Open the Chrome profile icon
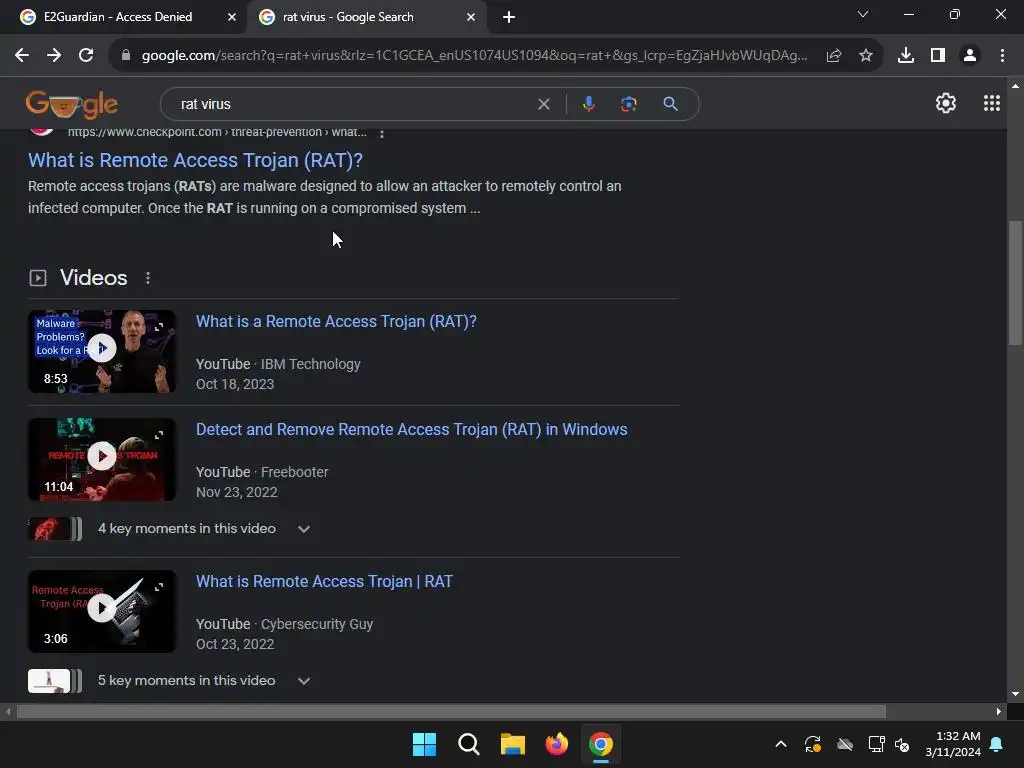1024x768 pixels. pyautogui.click(x=970, y=56)
